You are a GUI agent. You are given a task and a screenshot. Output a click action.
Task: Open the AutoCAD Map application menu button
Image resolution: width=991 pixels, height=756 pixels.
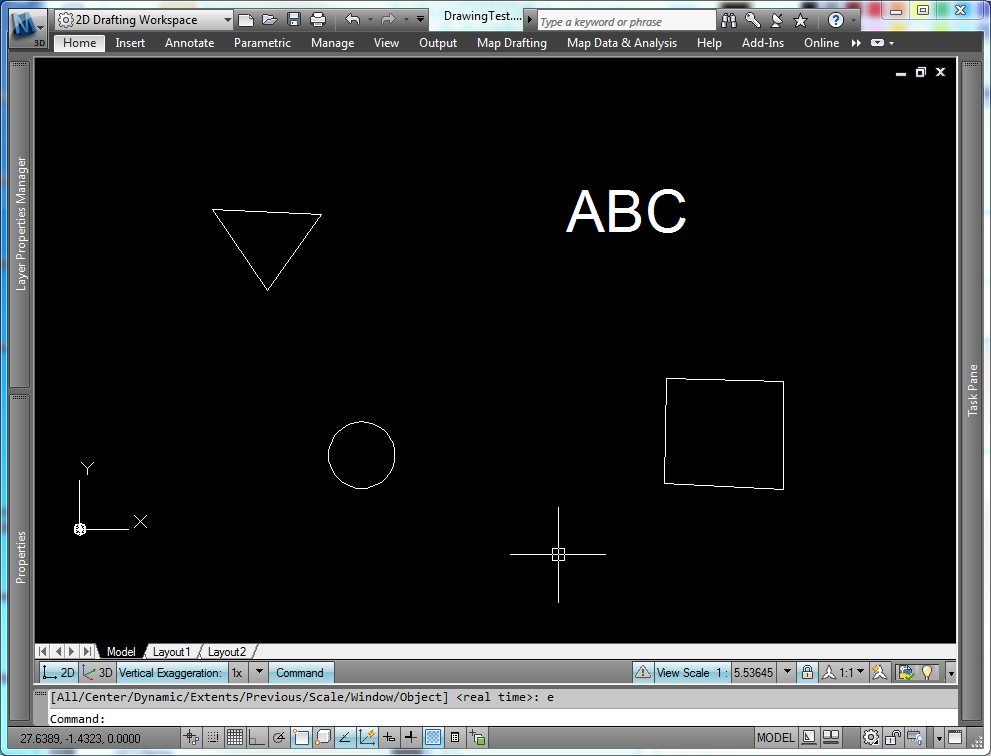point(28,28)
